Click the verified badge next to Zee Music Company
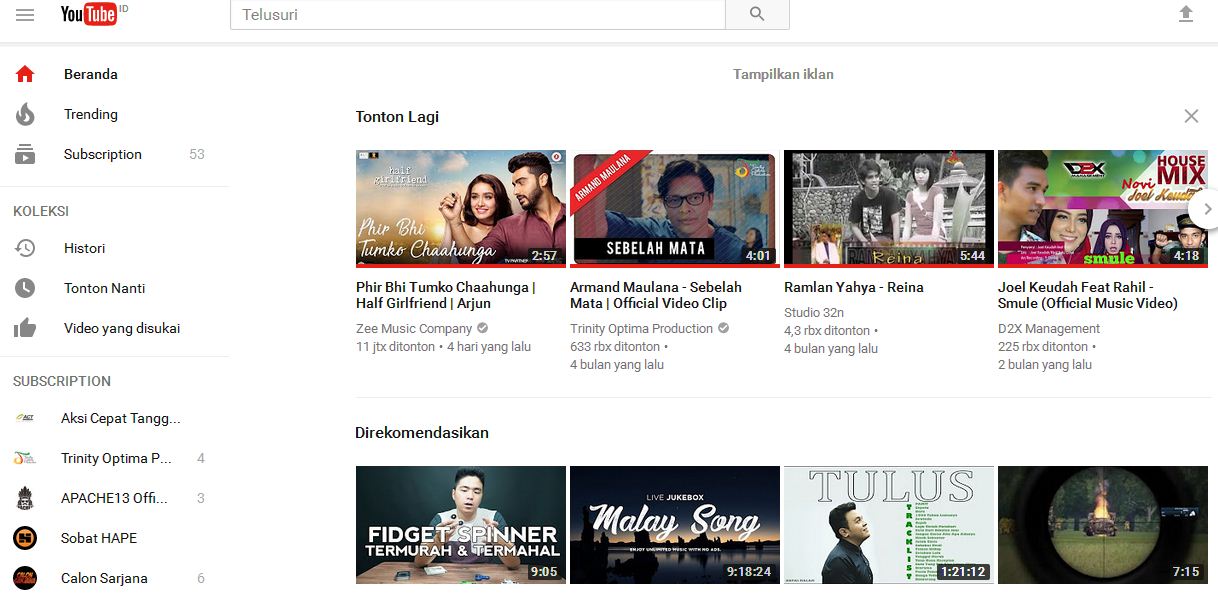1218x595 pixels. 481,327
